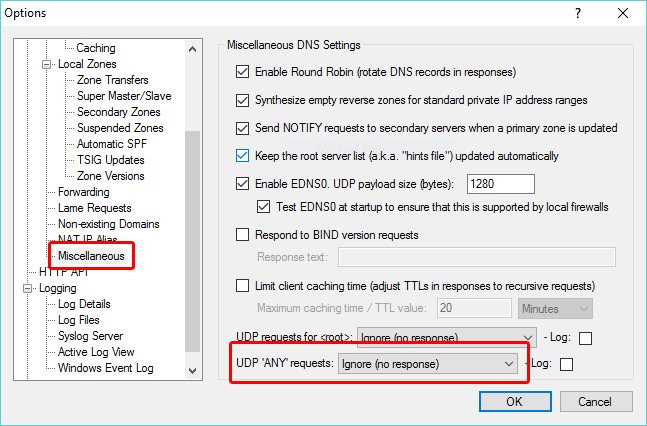Enable Respond to BIND version requests

(x=241, y=235)
